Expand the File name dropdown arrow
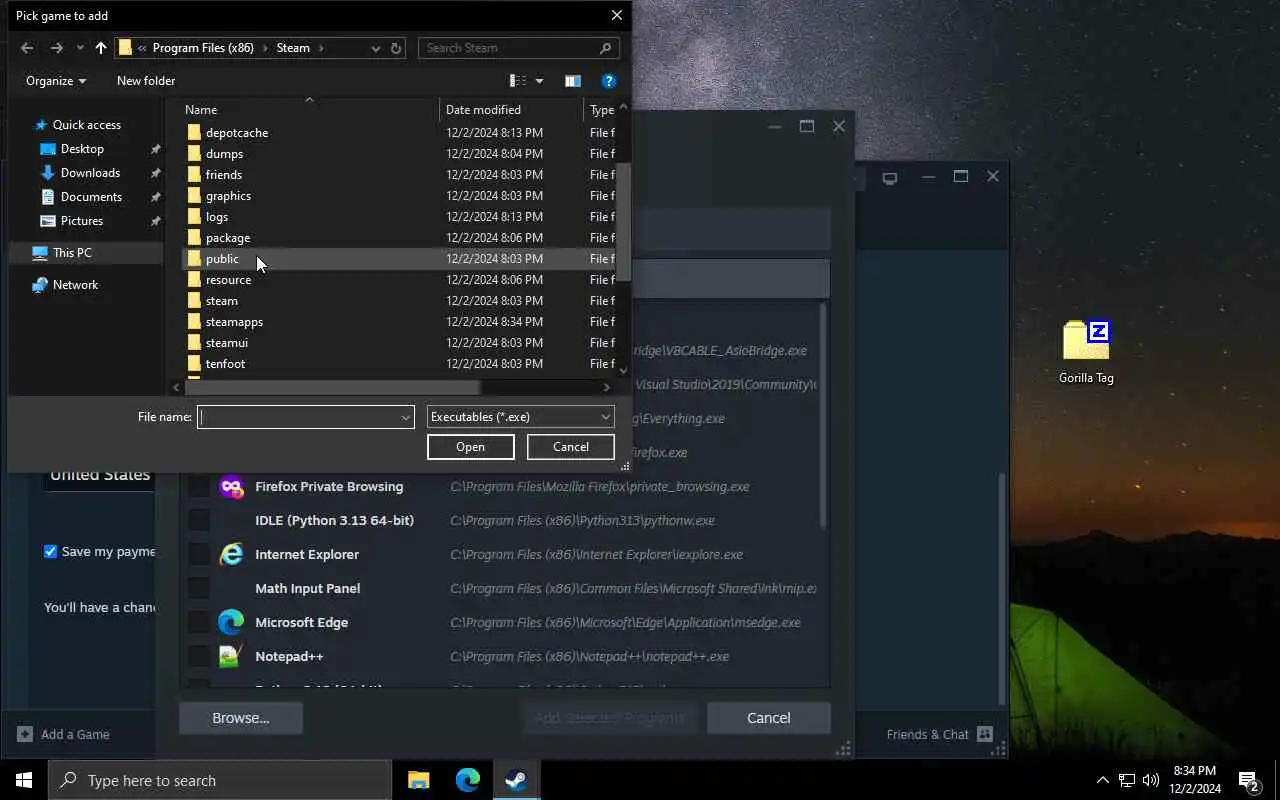Image resolution: width=1280 pixels, height=800 pixels. click(406, 417)
